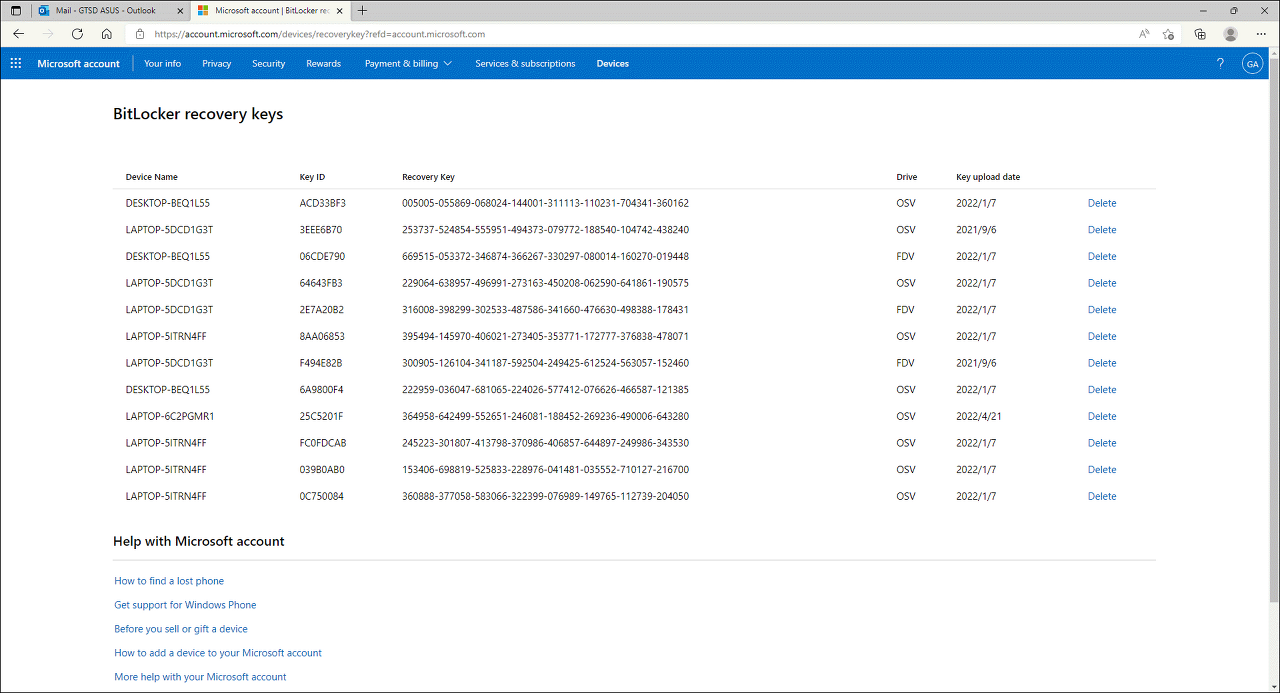Click the Key ID column header
The height and width of the screenshot is (693, 1280).
(312, 177)
